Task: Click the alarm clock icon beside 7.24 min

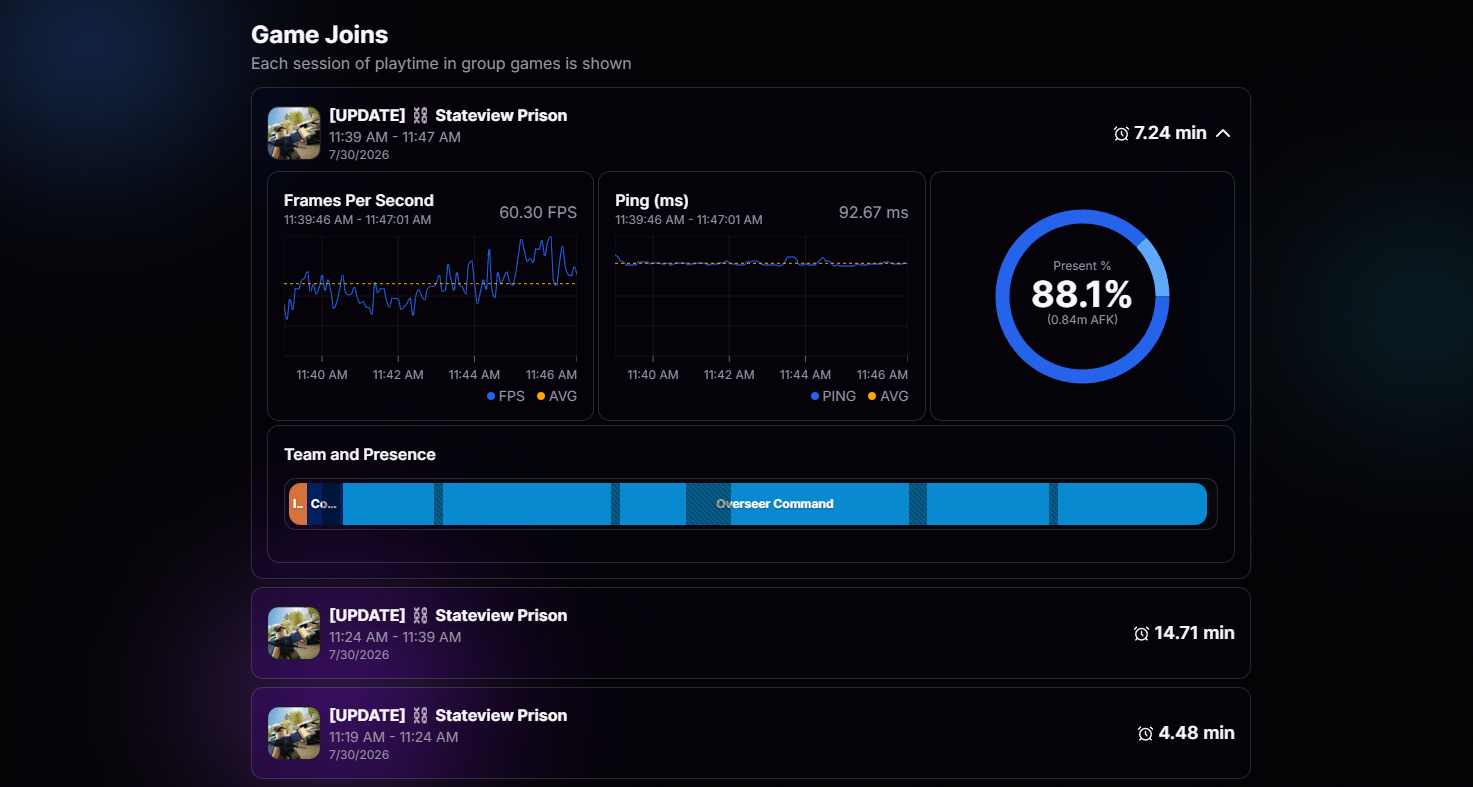Action: click(1121, 133)
